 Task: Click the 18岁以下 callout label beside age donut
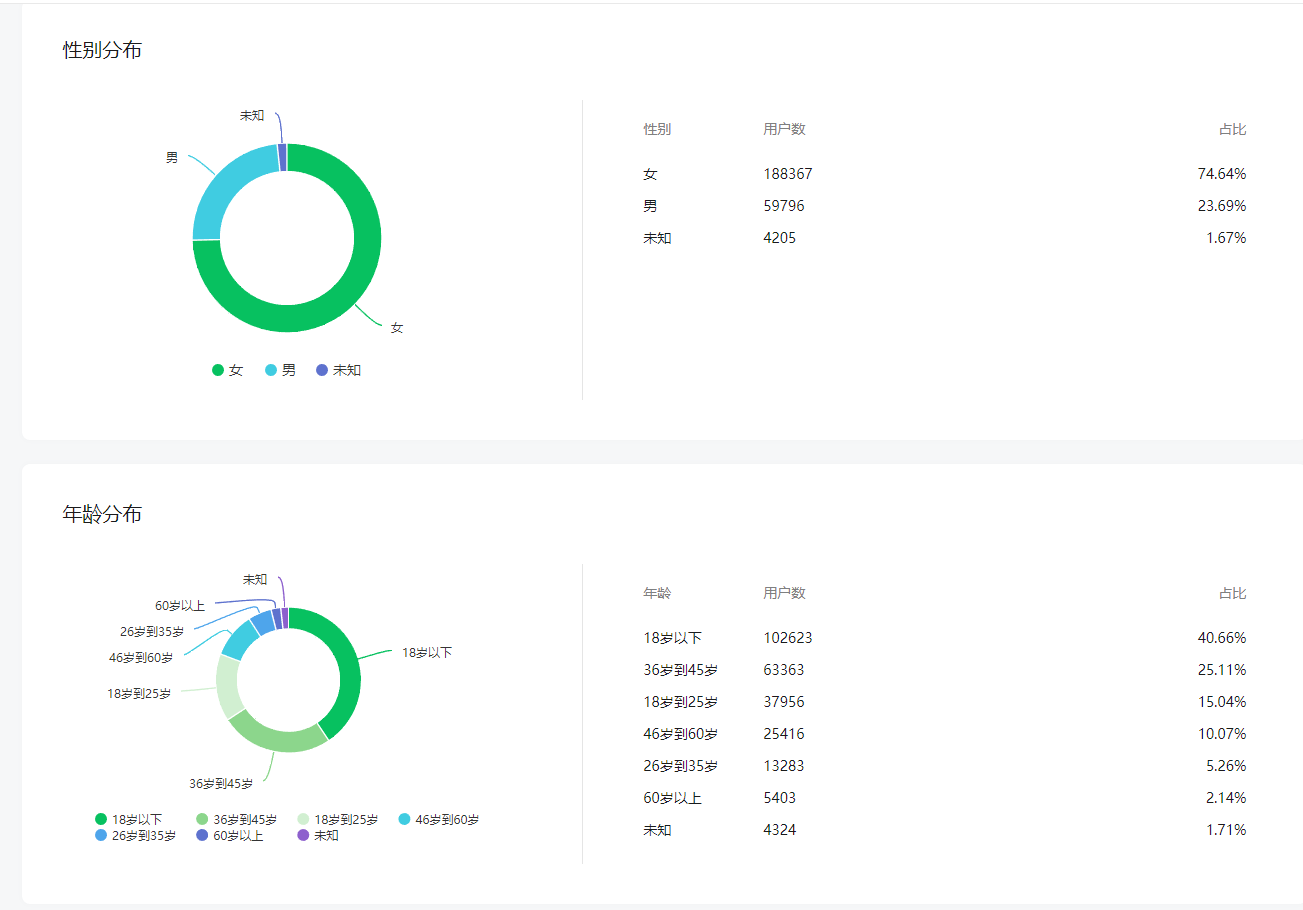click(427, 652)
